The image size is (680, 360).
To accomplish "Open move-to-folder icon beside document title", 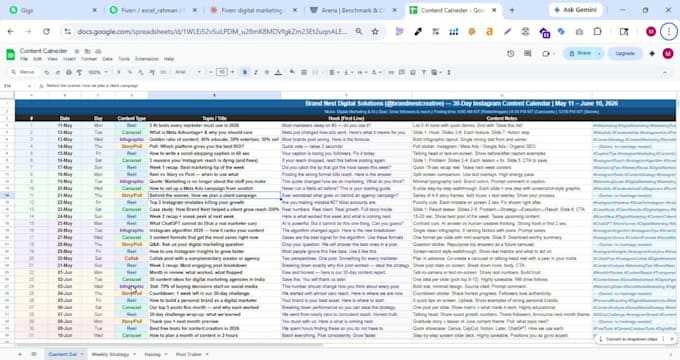I will 88,51.
